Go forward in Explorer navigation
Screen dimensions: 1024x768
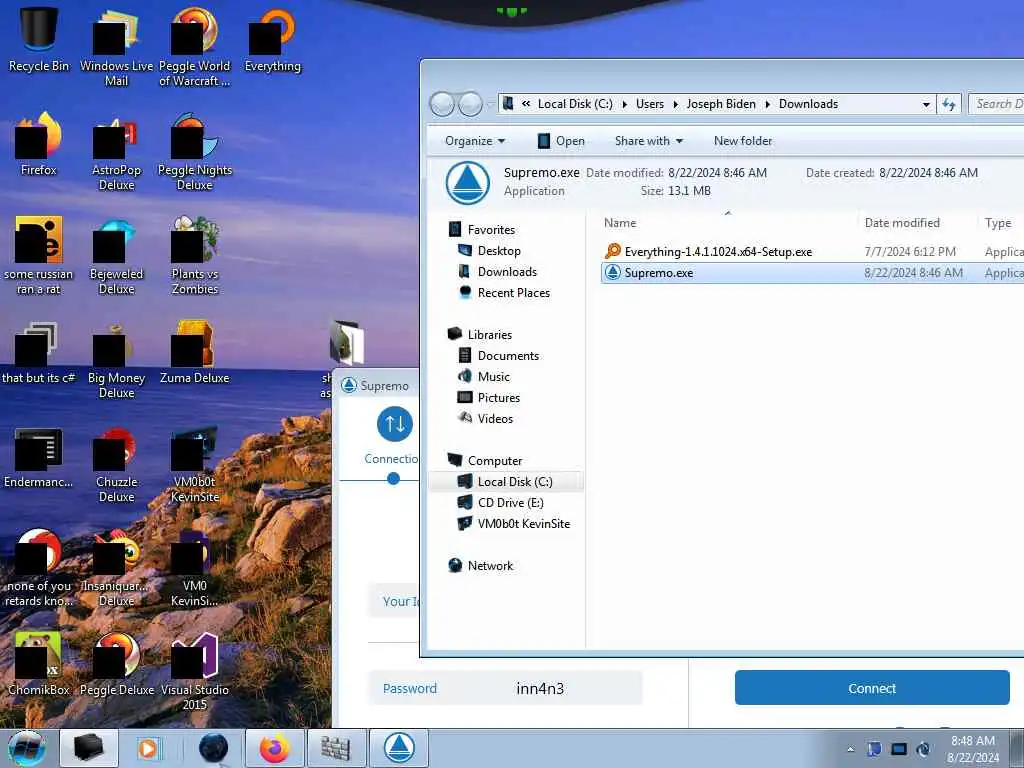pyautogui.click(x=470, y=104)
